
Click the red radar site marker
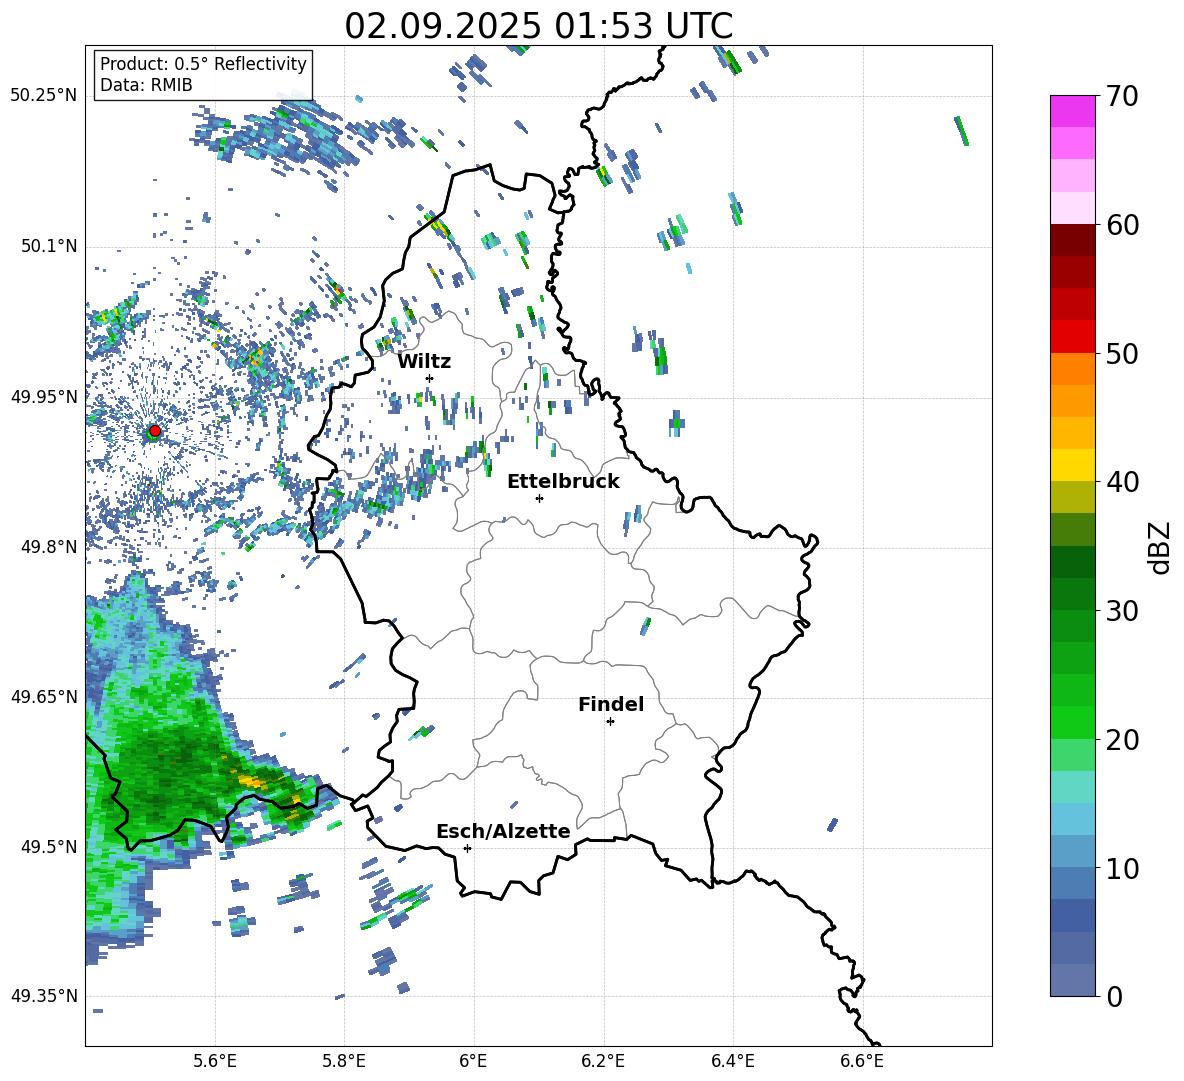[154, 431]
